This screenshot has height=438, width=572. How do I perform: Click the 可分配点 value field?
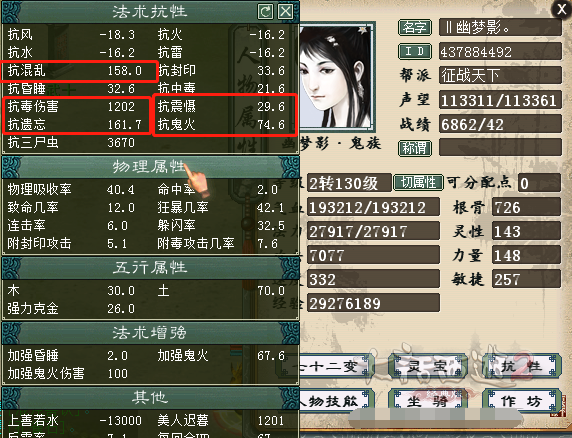(539, 183)
